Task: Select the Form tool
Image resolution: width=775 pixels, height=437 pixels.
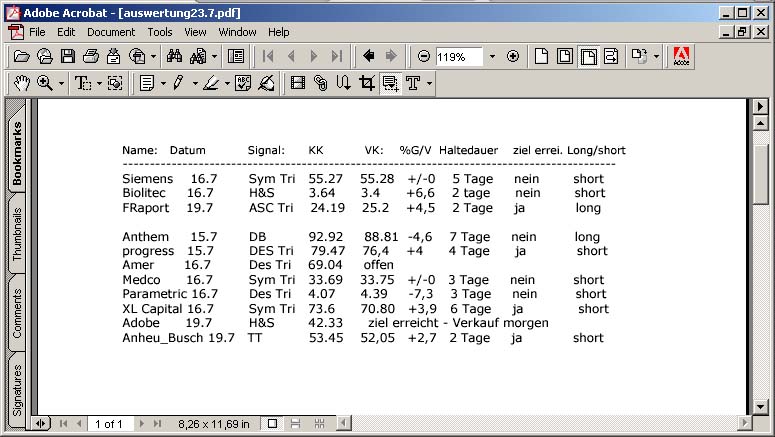Action: (390, 83)
